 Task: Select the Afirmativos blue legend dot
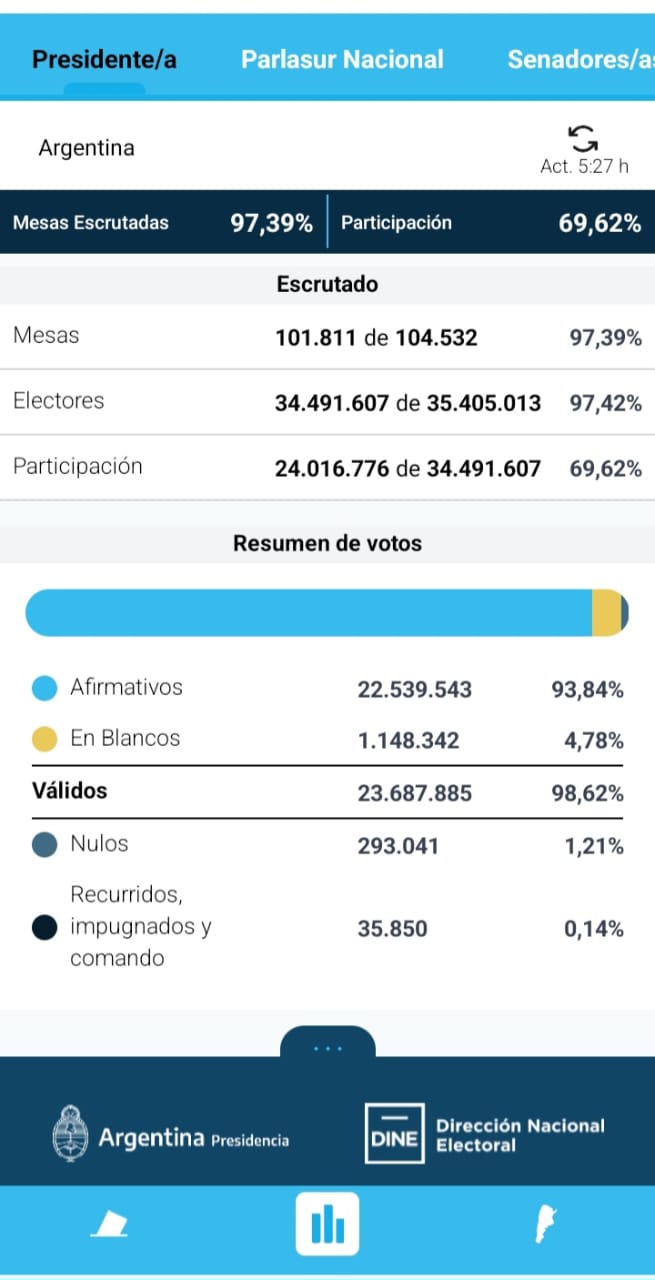click(x=40, y=687)
